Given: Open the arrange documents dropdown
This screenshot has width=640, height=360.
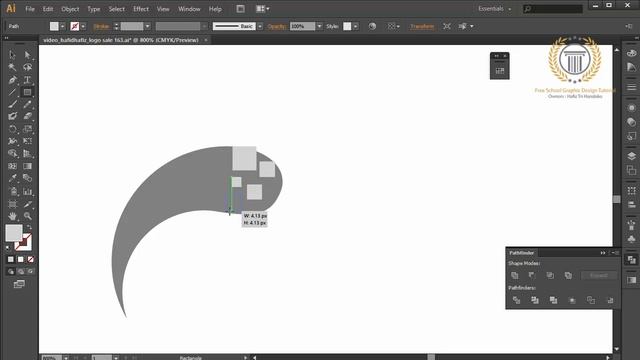Looking at the screenshot, I should click(262, 9).
